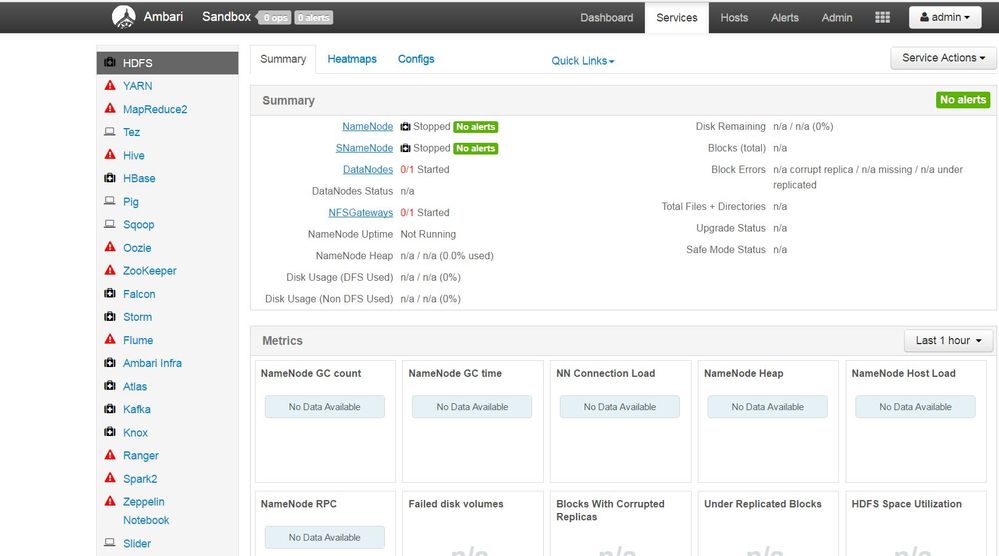
Task: Open the NFSGateways link
Action: pyautogui.click(x=361, y=213)
